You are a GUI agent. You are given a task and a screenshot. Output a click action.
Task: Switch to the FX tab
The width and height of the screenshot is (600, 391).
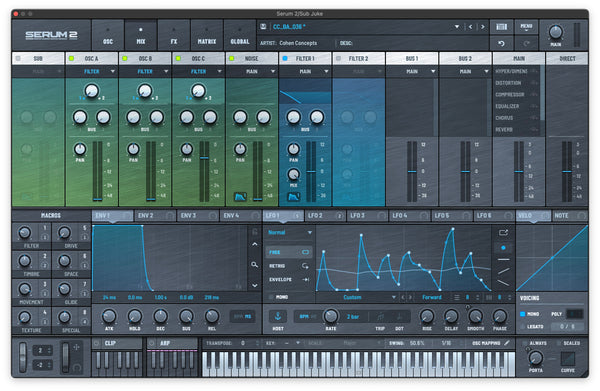point(174,35)
